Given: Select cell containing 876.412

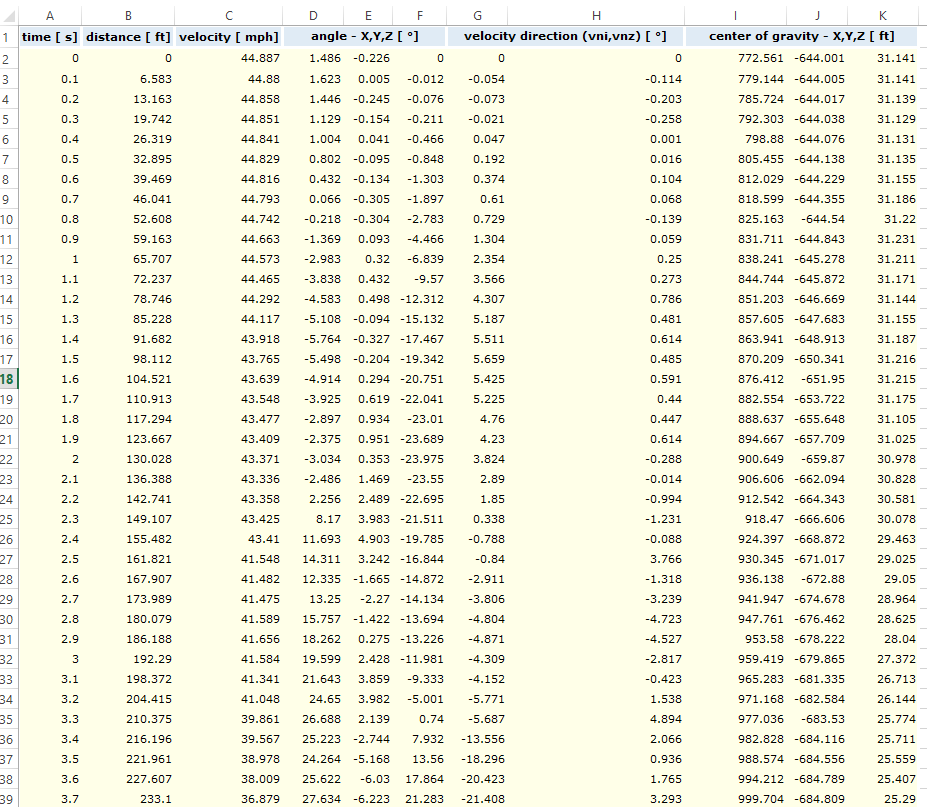Looking at the screenshot, I should [735, 379].
